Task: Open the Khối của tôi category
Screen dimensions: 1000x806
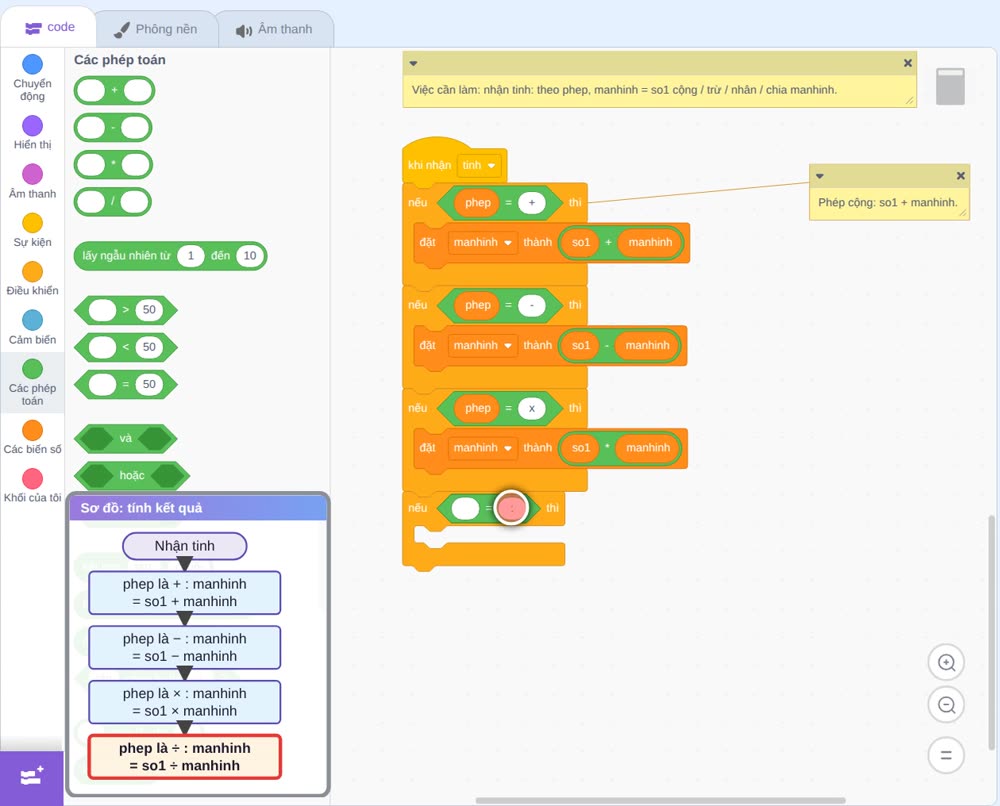Action: [32, 486]
